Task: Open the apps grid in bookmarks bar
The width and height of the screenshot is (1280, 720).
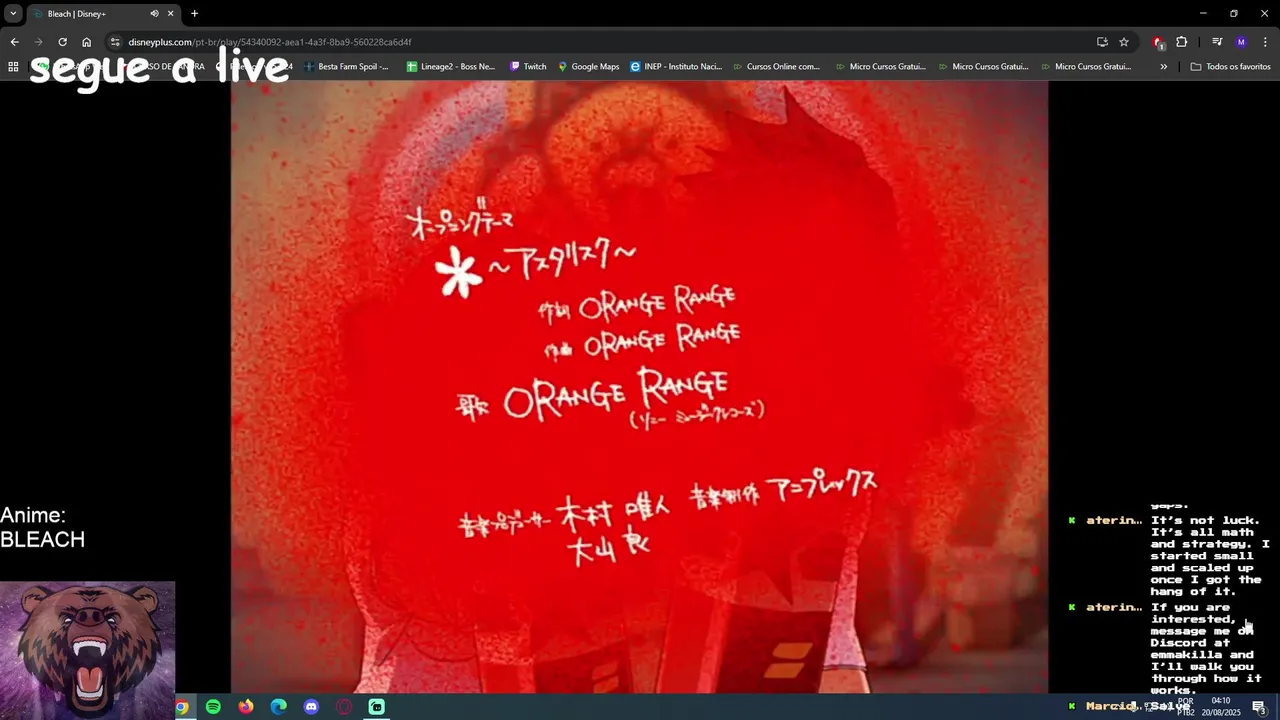Action: (13, 67)
